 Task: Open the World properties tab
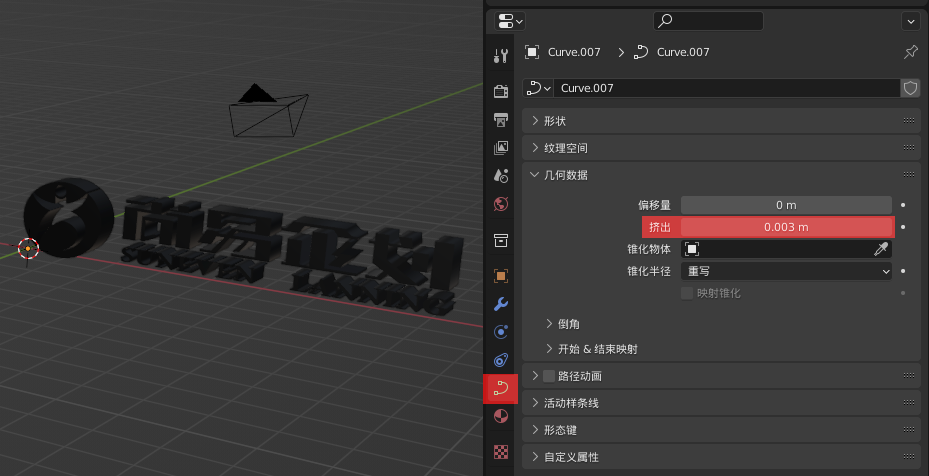click(x=501, y=204)
